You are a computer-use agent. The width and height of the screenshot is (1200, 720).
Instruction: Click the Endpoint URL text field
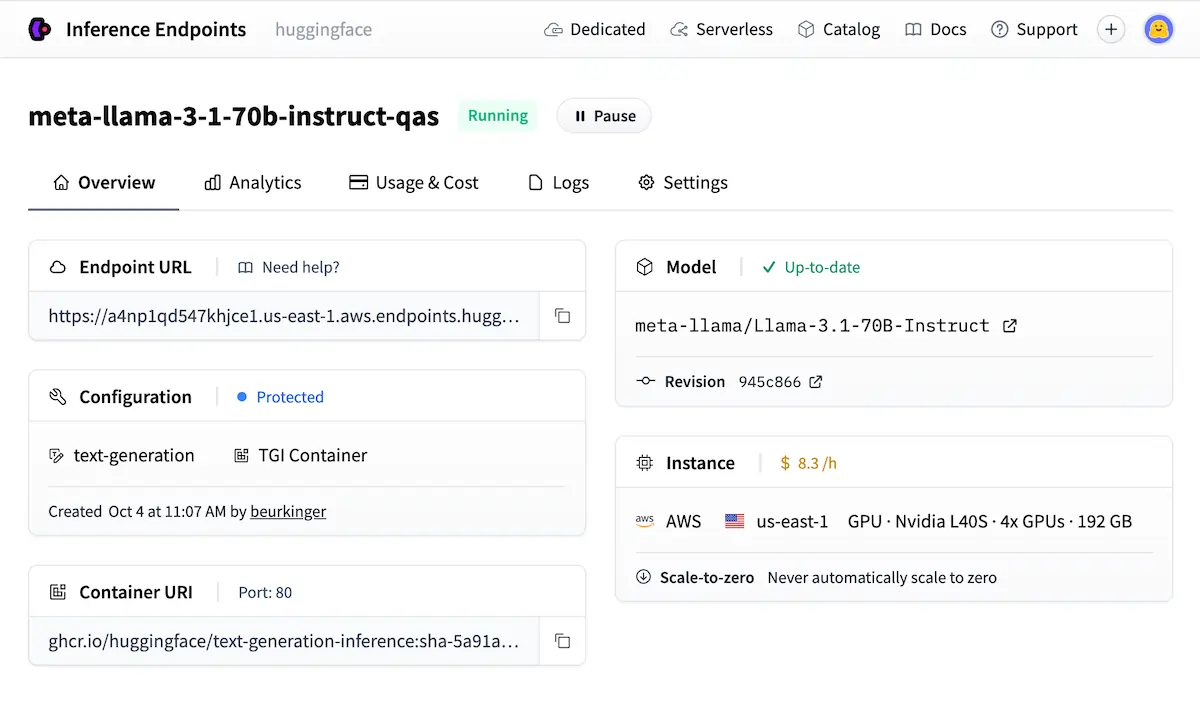(x=284, y=316)
